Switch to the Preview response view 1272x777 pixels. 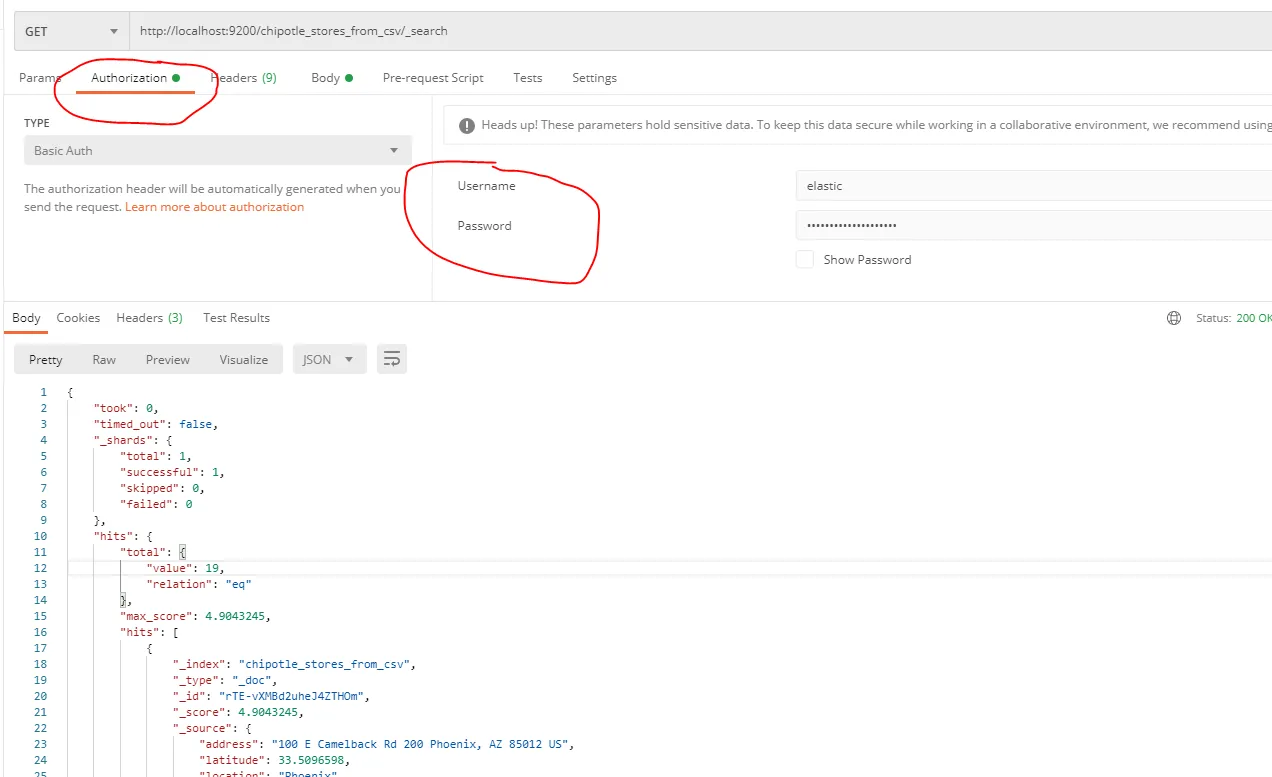coord(168,360)
